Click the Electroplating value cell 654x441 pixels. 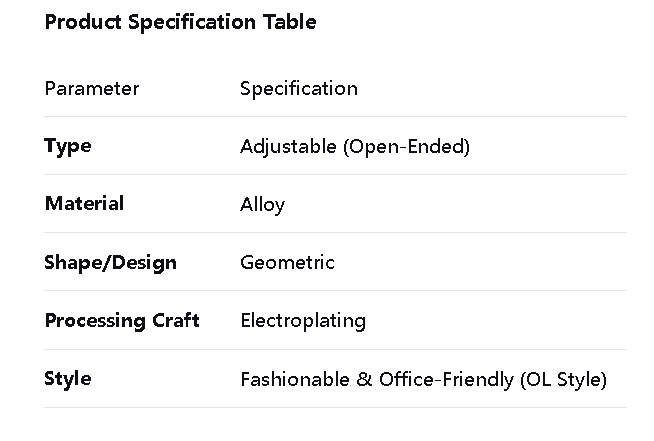click(303, 321)
